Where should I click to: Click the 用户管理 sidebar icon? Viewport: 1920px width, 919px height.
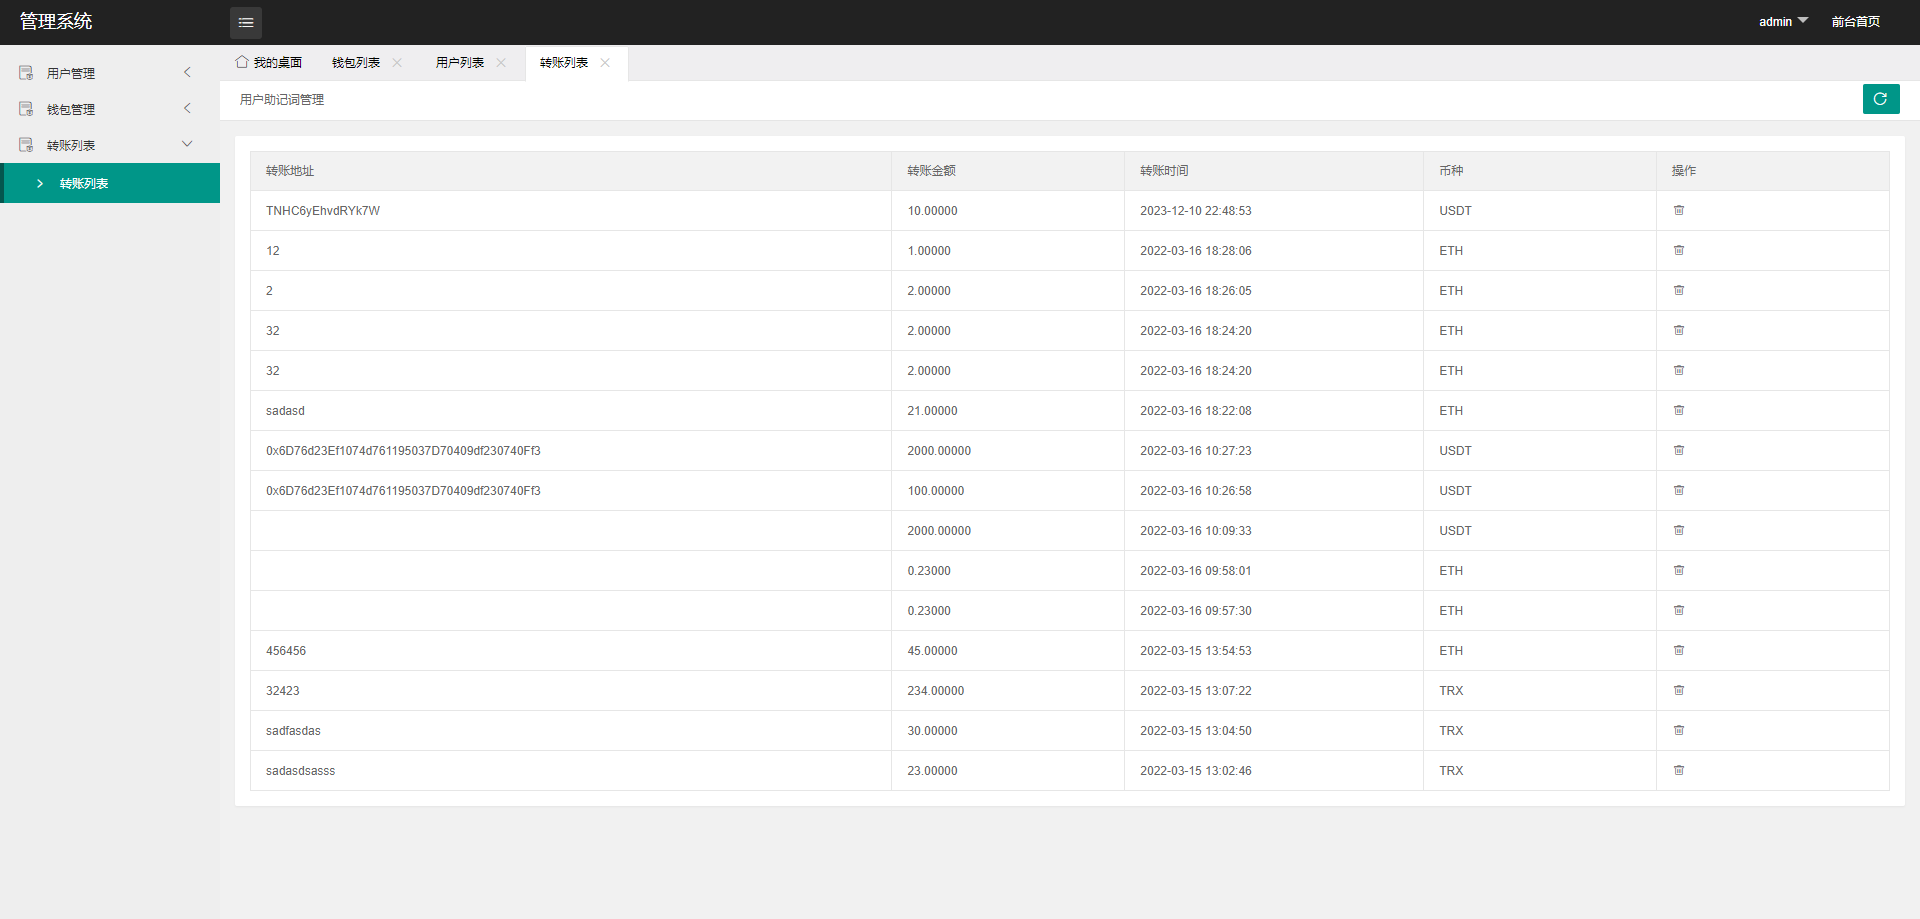click(26, 73)
